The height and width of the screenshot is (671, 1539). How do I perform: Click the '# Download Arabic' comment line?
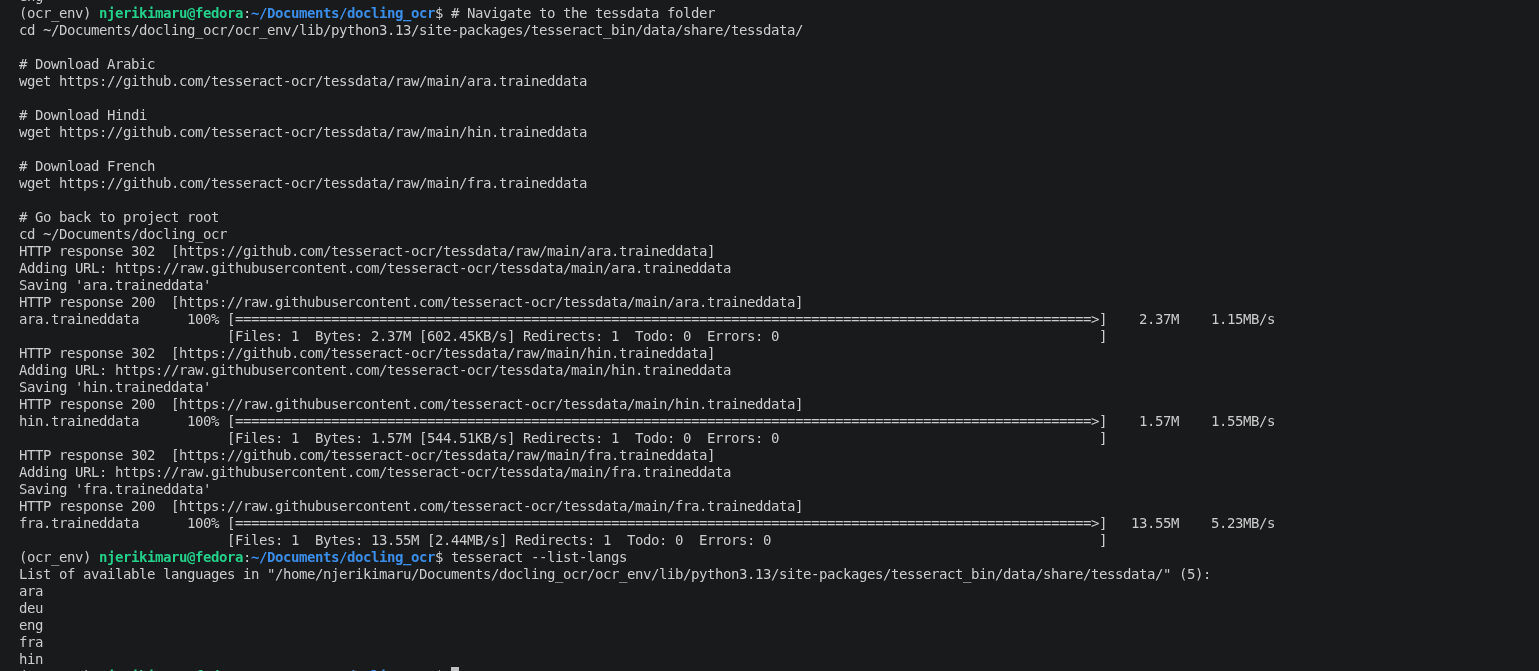(87, 64)
